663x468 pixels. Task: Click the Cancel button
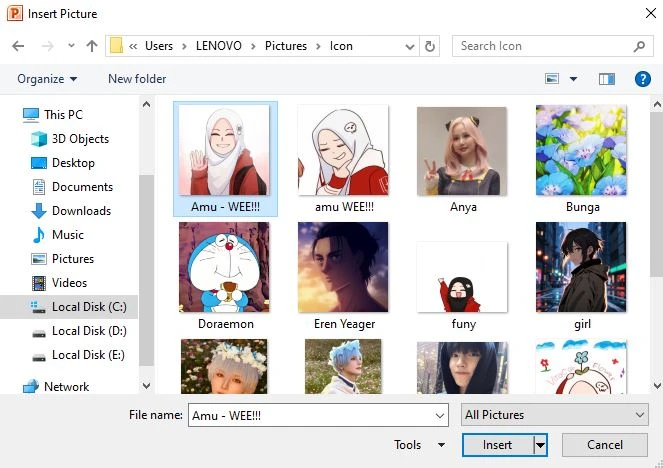coord(605,445)
